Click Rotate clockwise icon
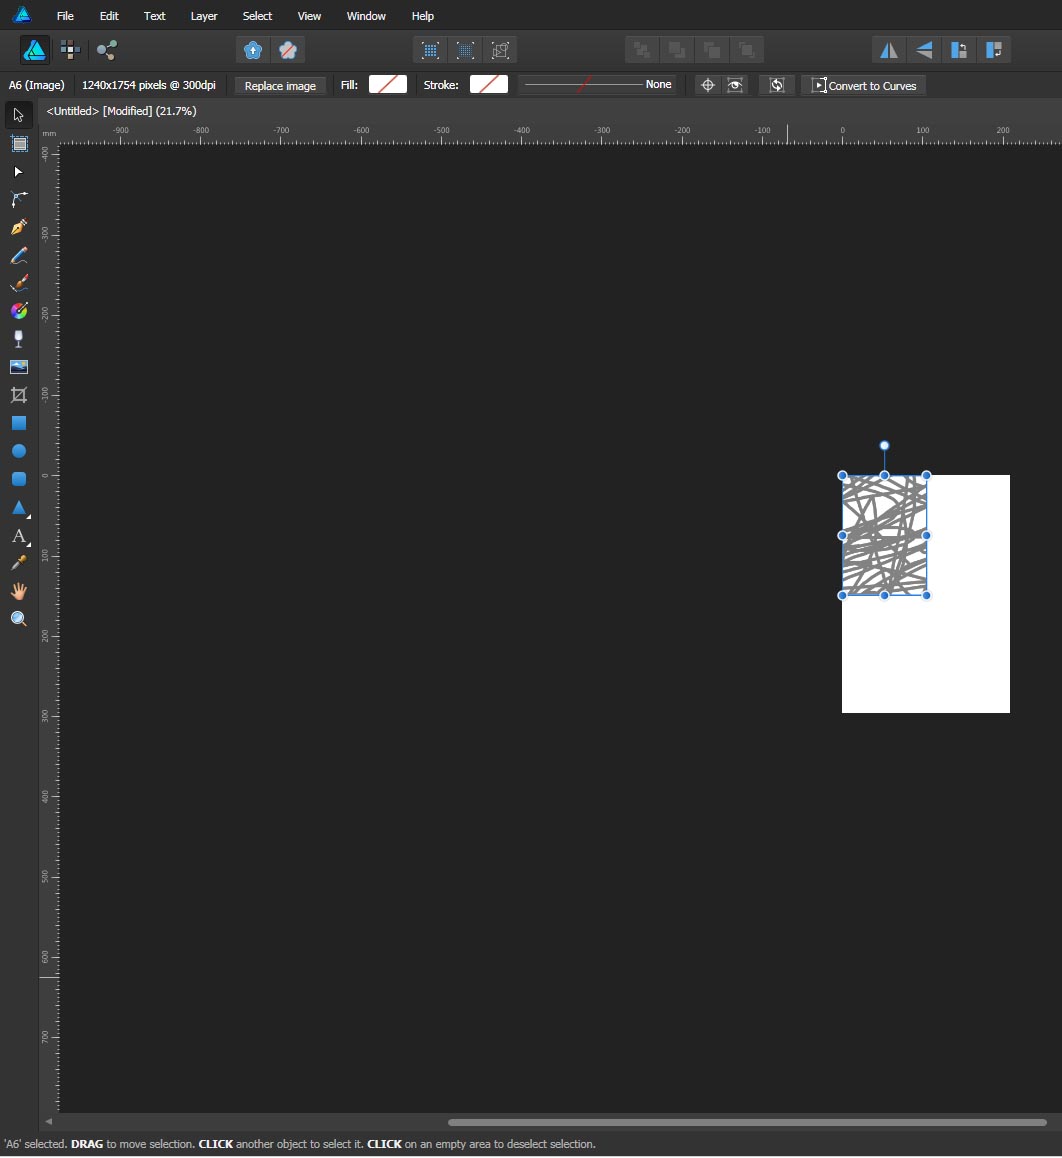 tap(994, 50)
